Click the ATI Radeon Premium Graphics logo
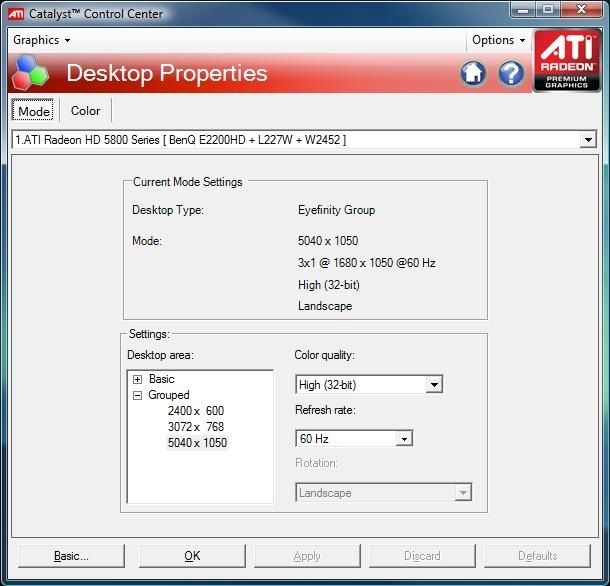This screenshot has width=610, height=586. 566,61
